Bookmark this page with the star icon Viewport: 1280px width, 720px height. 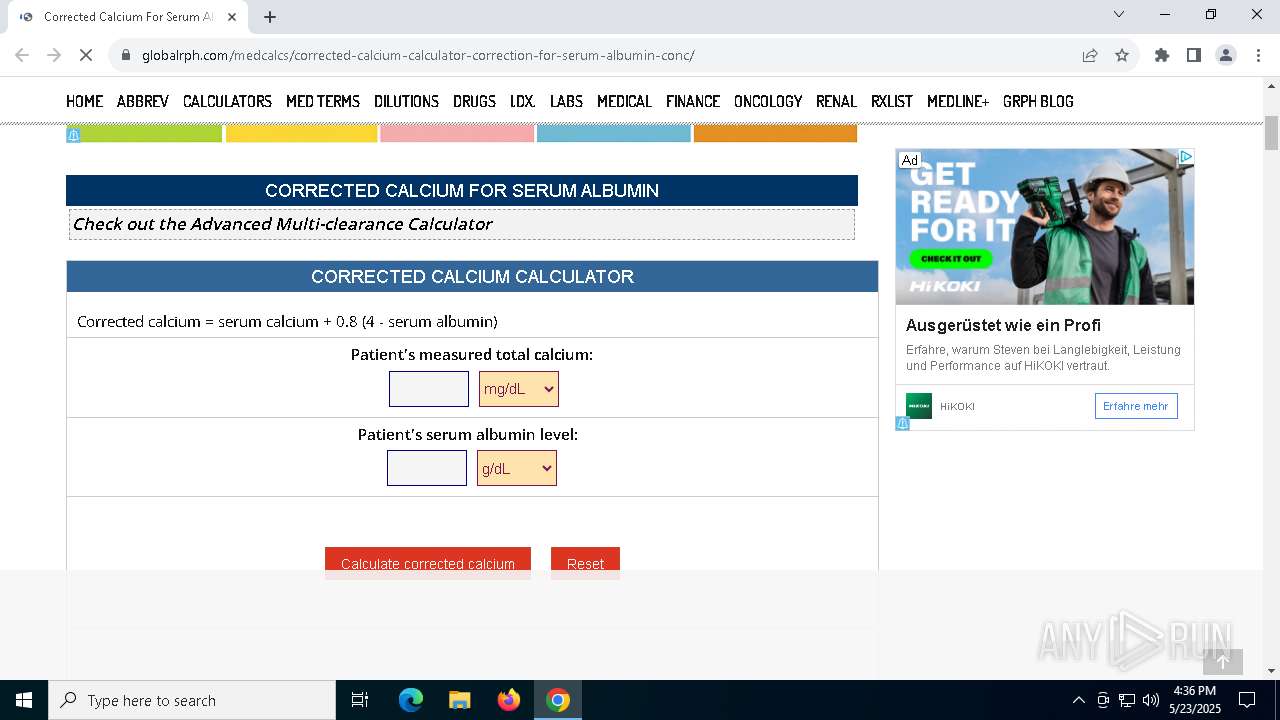point(1122,55)
